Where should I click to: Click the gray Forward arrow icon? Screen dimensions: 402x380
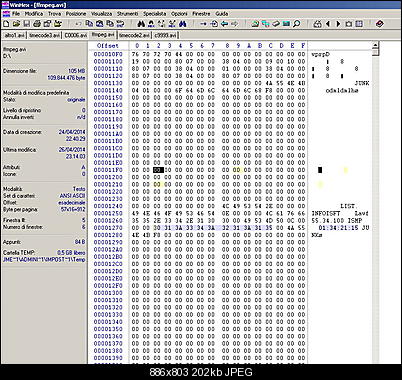pos(235,24)
